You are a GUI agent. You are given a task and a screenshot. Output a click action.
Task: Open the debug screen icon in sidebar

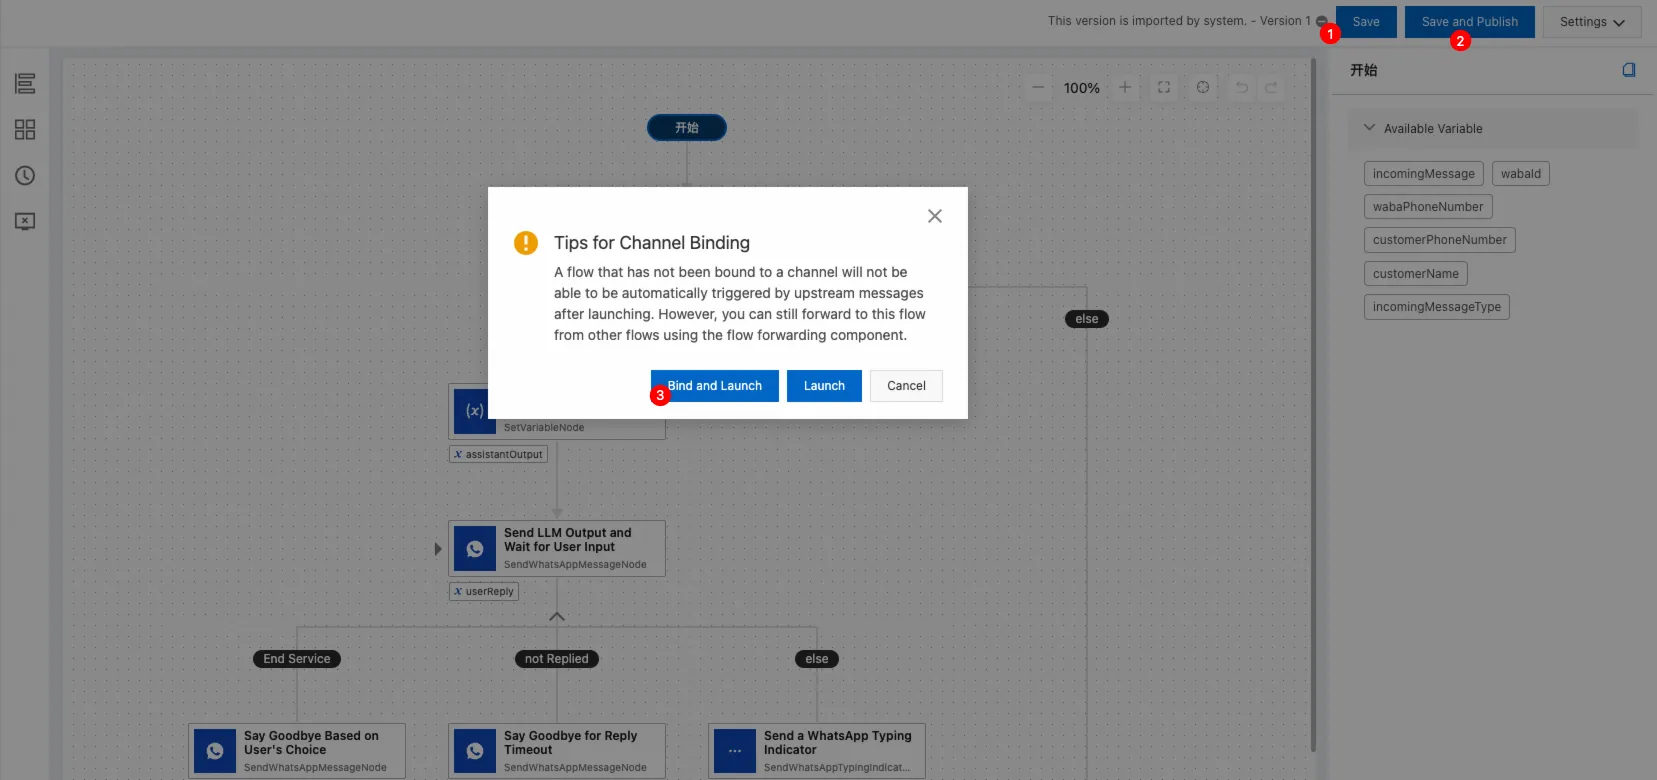tap(25, 222)
